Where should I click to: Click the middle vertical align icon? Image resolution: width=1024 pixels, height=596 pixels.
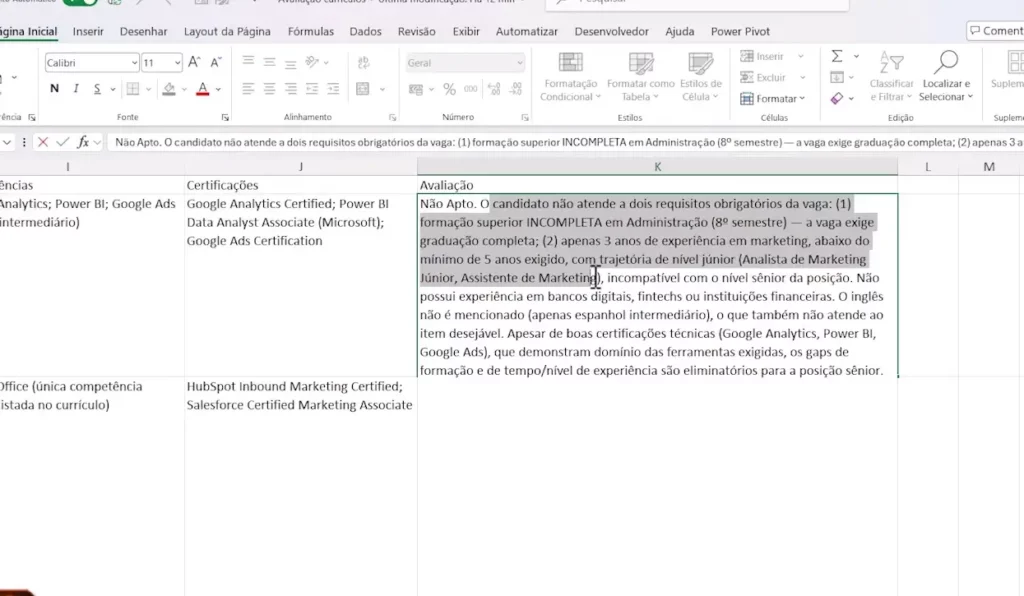click(269, 62)
